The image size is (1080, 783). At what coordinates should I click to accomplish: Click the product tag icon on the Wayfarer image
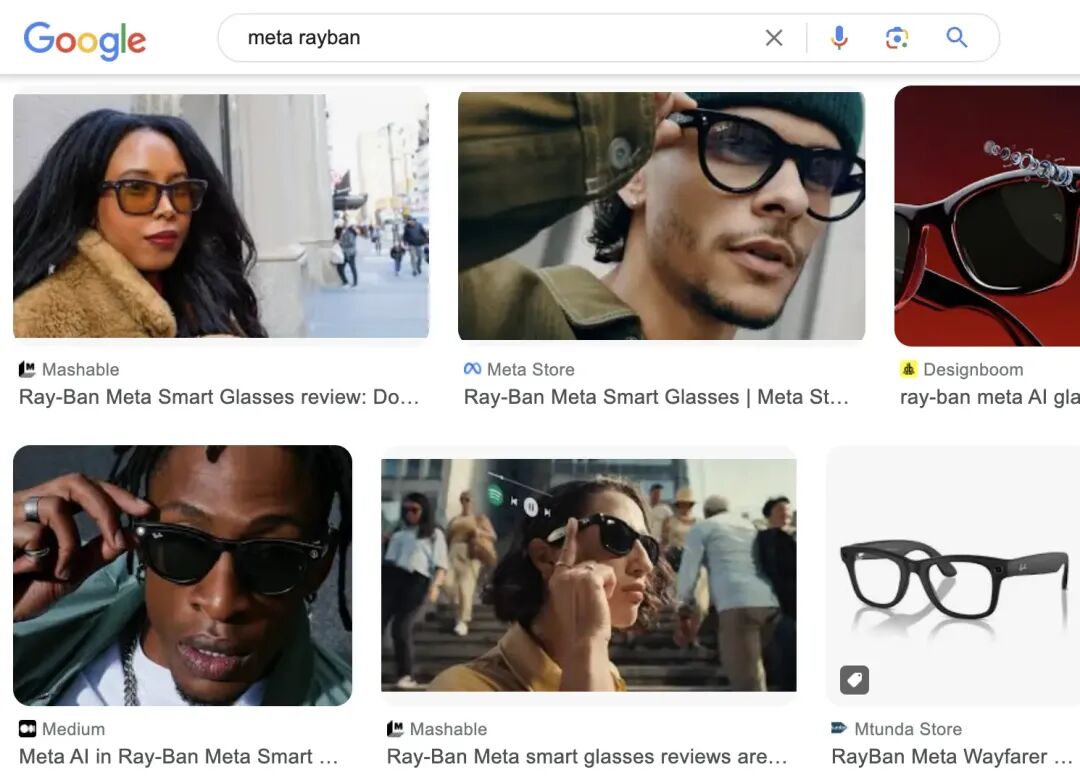(x=854, y=680)
